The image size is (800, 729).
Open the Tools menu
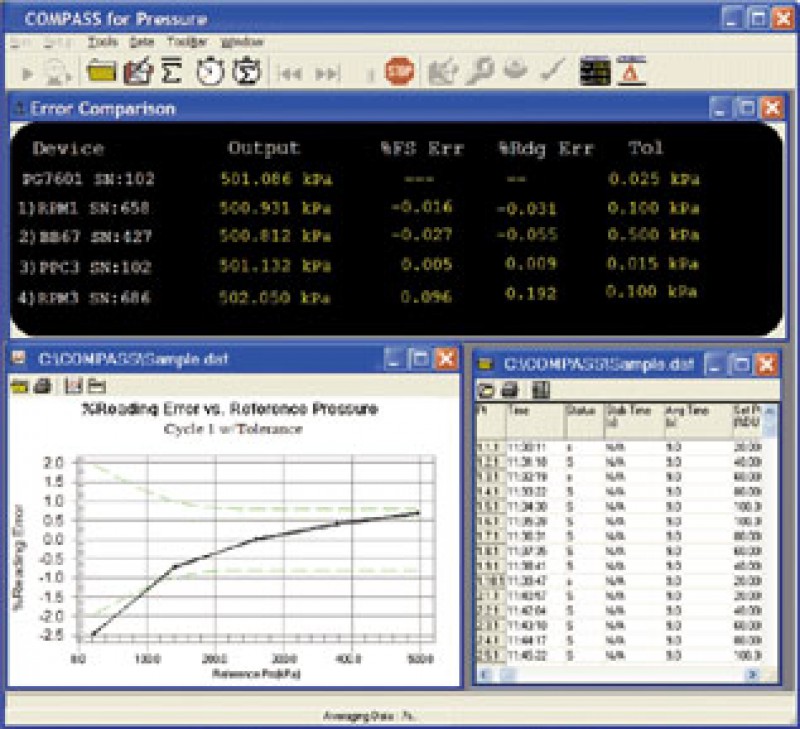tap(101, 43)
